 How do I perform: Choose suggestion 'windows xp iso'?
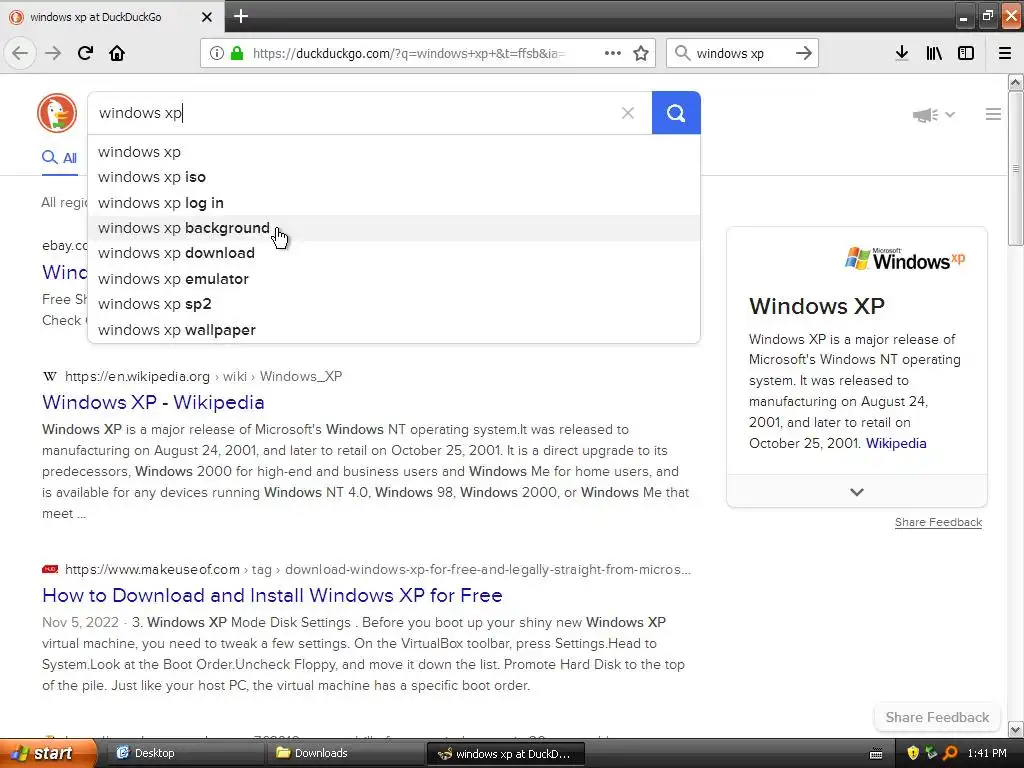(394, 177)
